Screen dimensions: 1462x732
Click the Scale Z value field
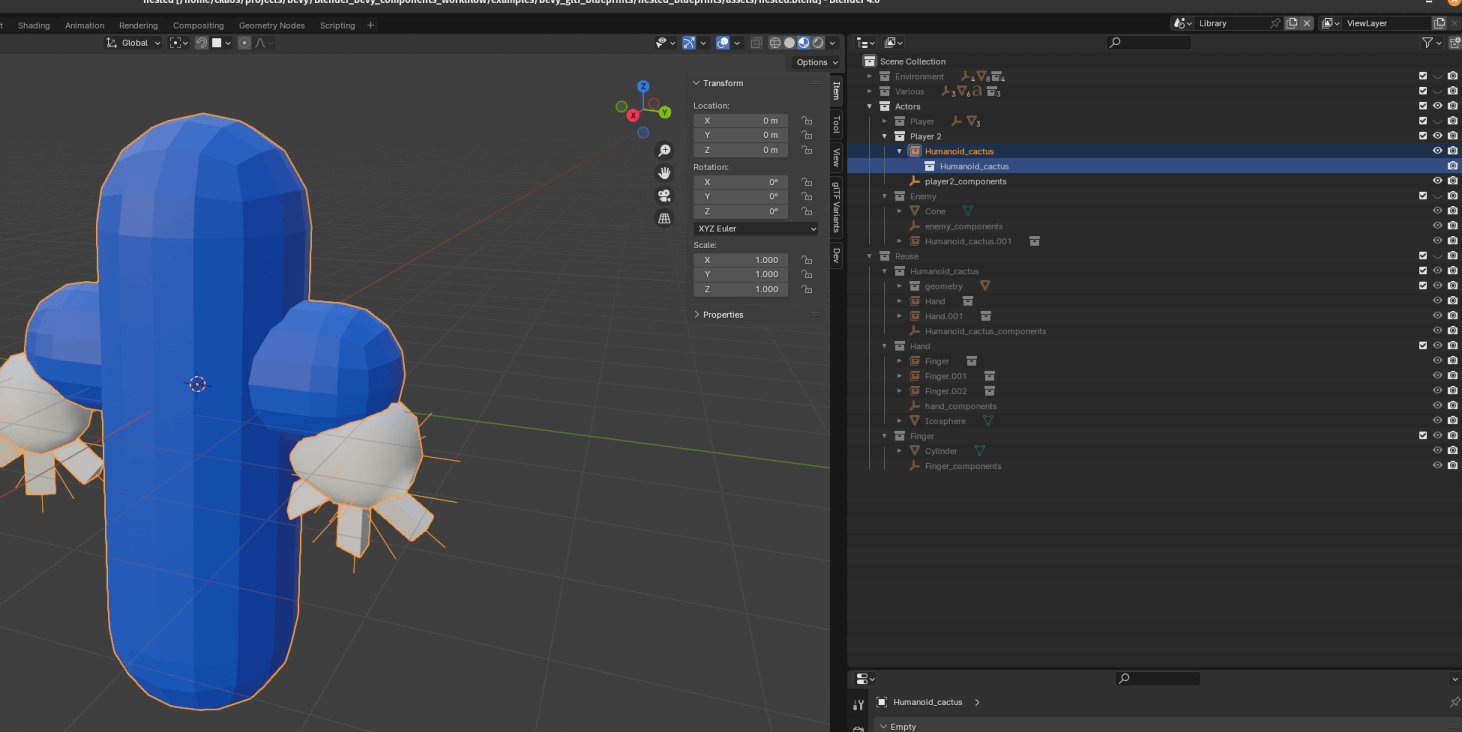740,289
